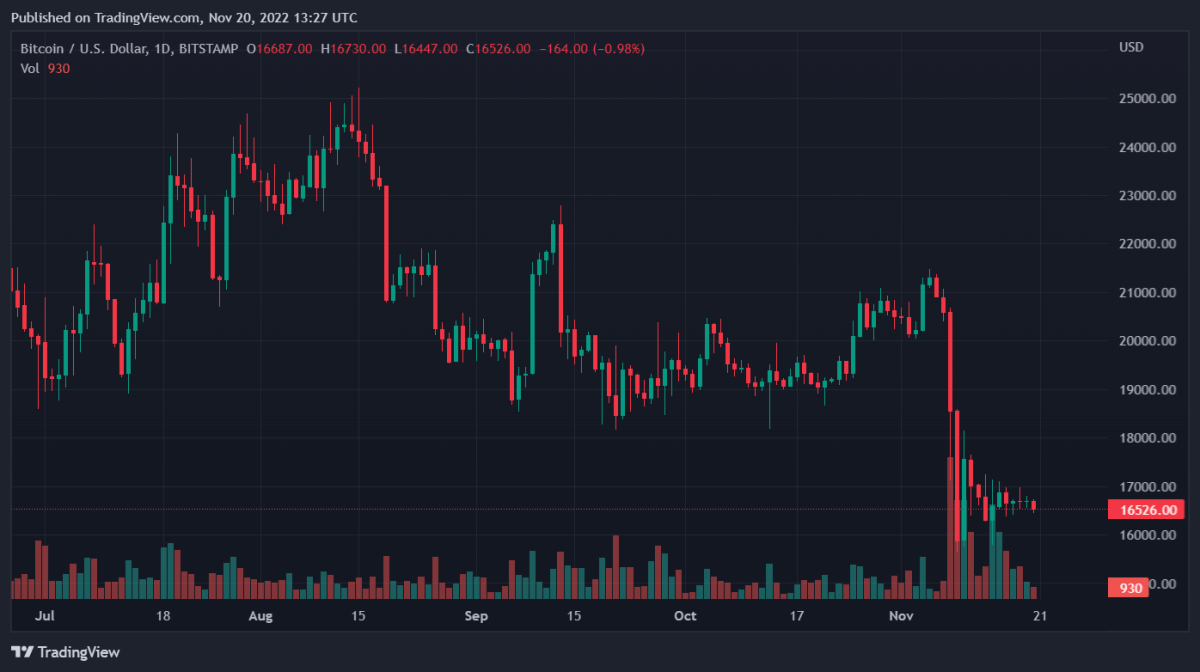
Task: Click the −164.00 (−0.98%) change value
Action: pyautogui.click(x=594, y=48)
